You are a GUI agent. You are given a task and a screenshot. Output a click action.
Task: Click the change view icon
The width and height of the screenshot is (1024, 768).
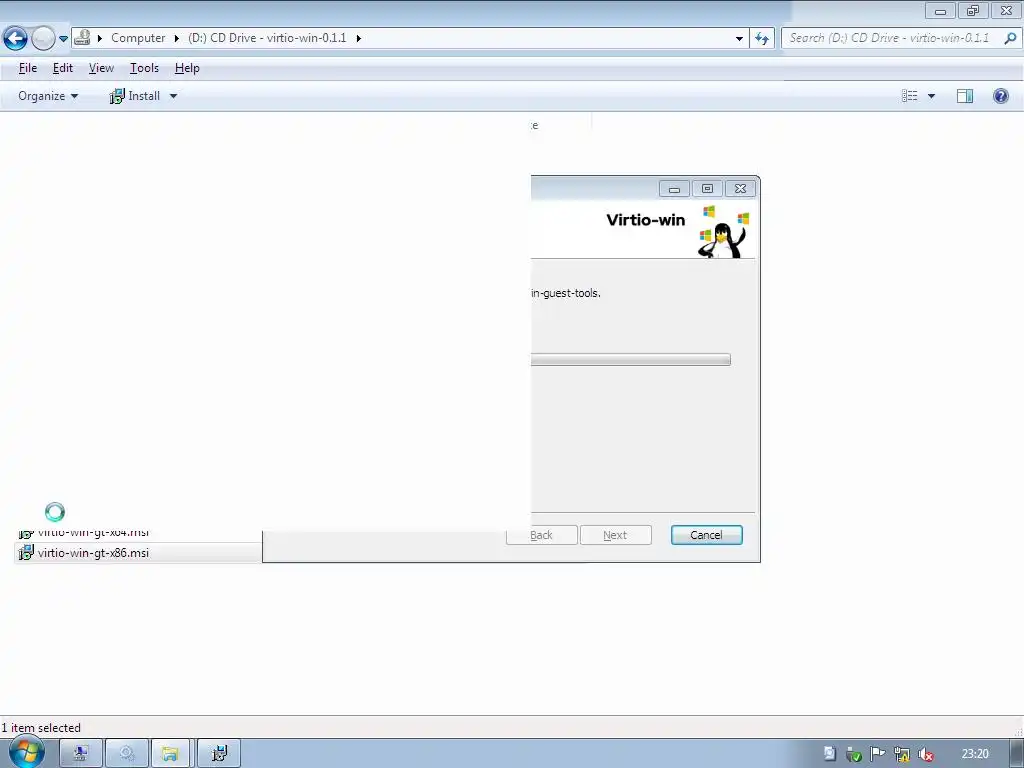click(910, 96)
